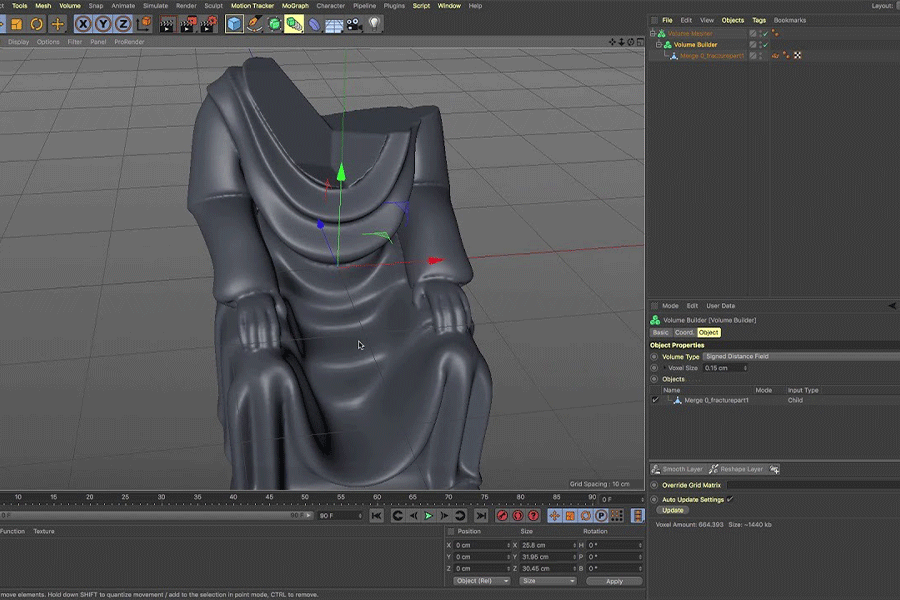Click the Floor environment icon

coord(334,23)
